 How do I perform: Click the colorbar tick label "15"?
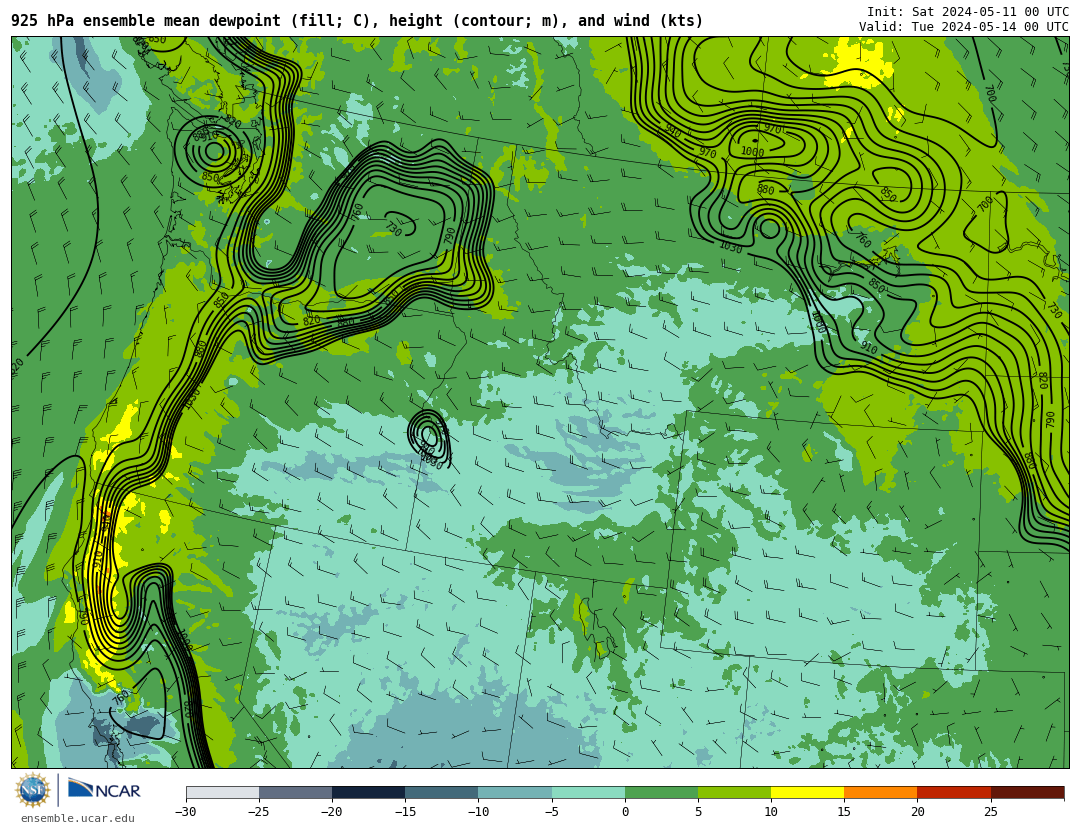click(x=844, y=812)
